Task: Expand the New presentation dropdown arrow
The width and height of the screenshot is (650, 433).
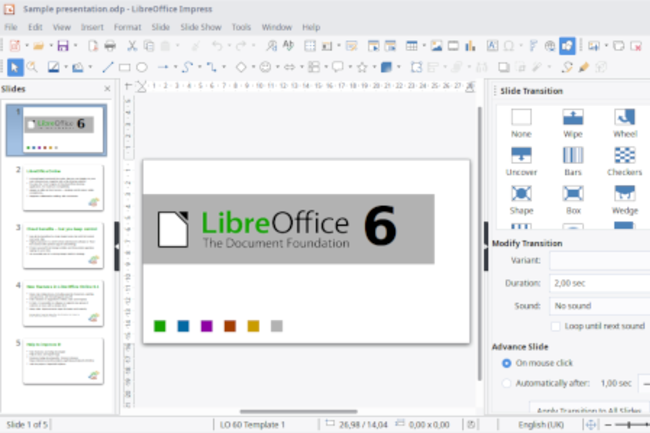Action: pos(27,46)
